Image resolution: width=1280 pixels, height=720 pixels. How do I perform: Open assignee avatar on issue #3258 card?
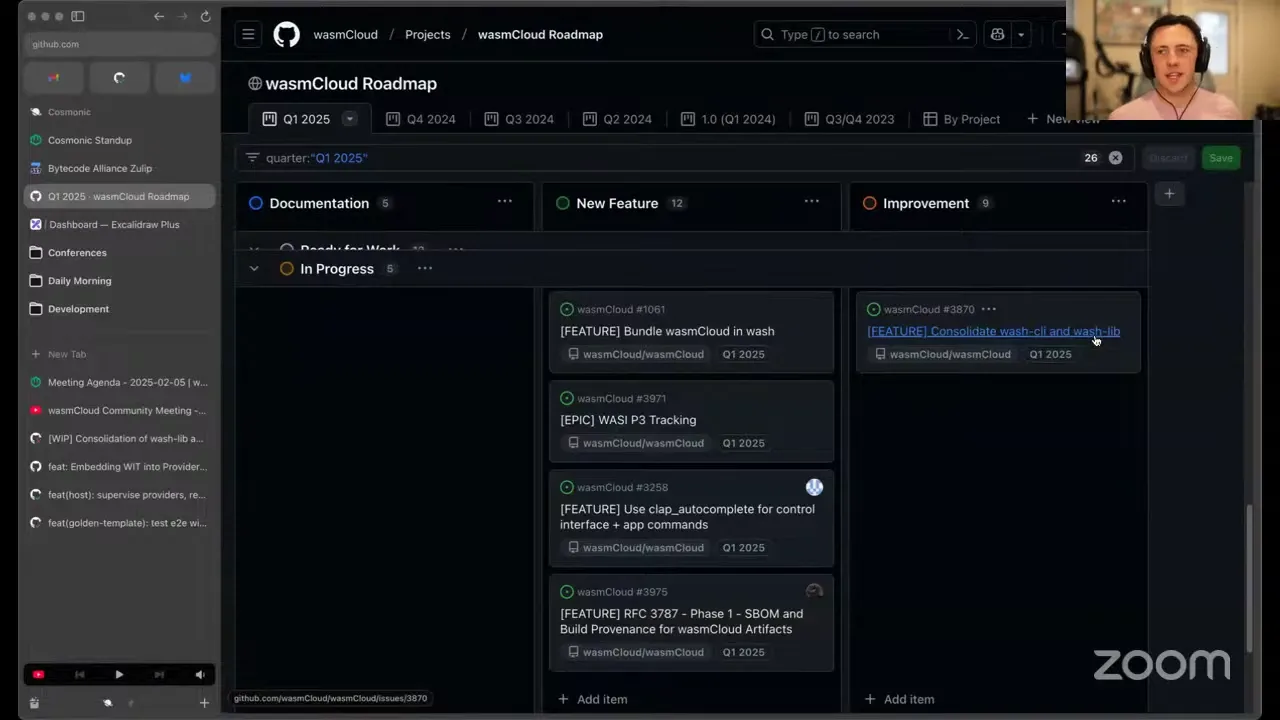[814, 487]
